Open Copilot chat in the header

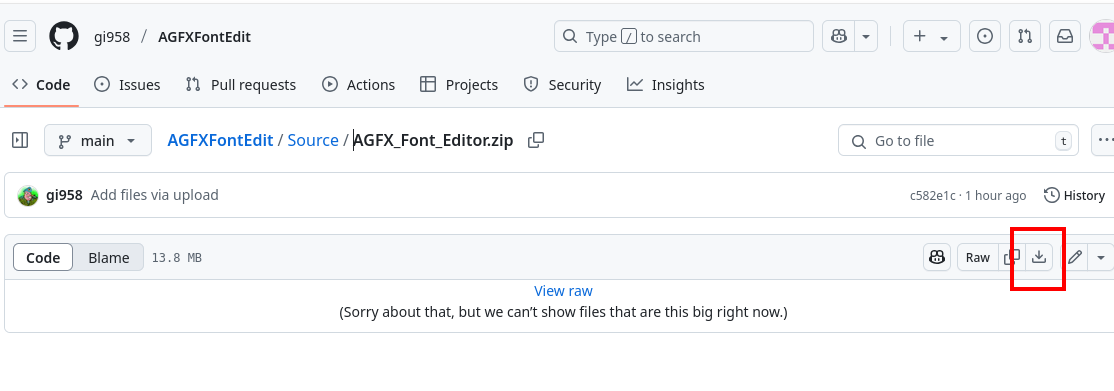[x=839, y=36]
